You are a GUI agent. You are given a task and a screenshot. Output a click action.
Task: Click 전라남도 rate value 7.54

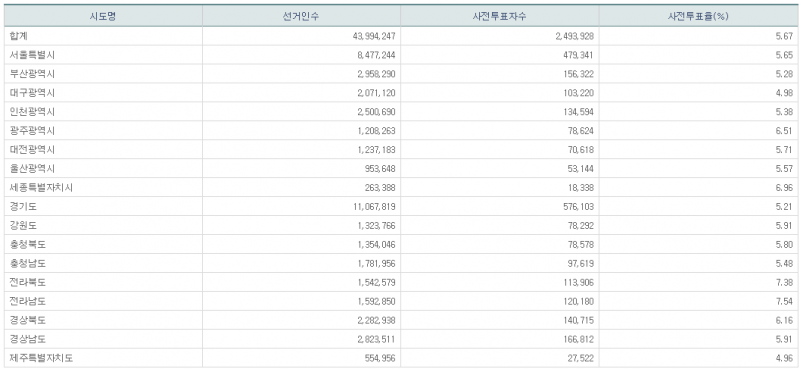pyautogui.click(x=784, y=301)
